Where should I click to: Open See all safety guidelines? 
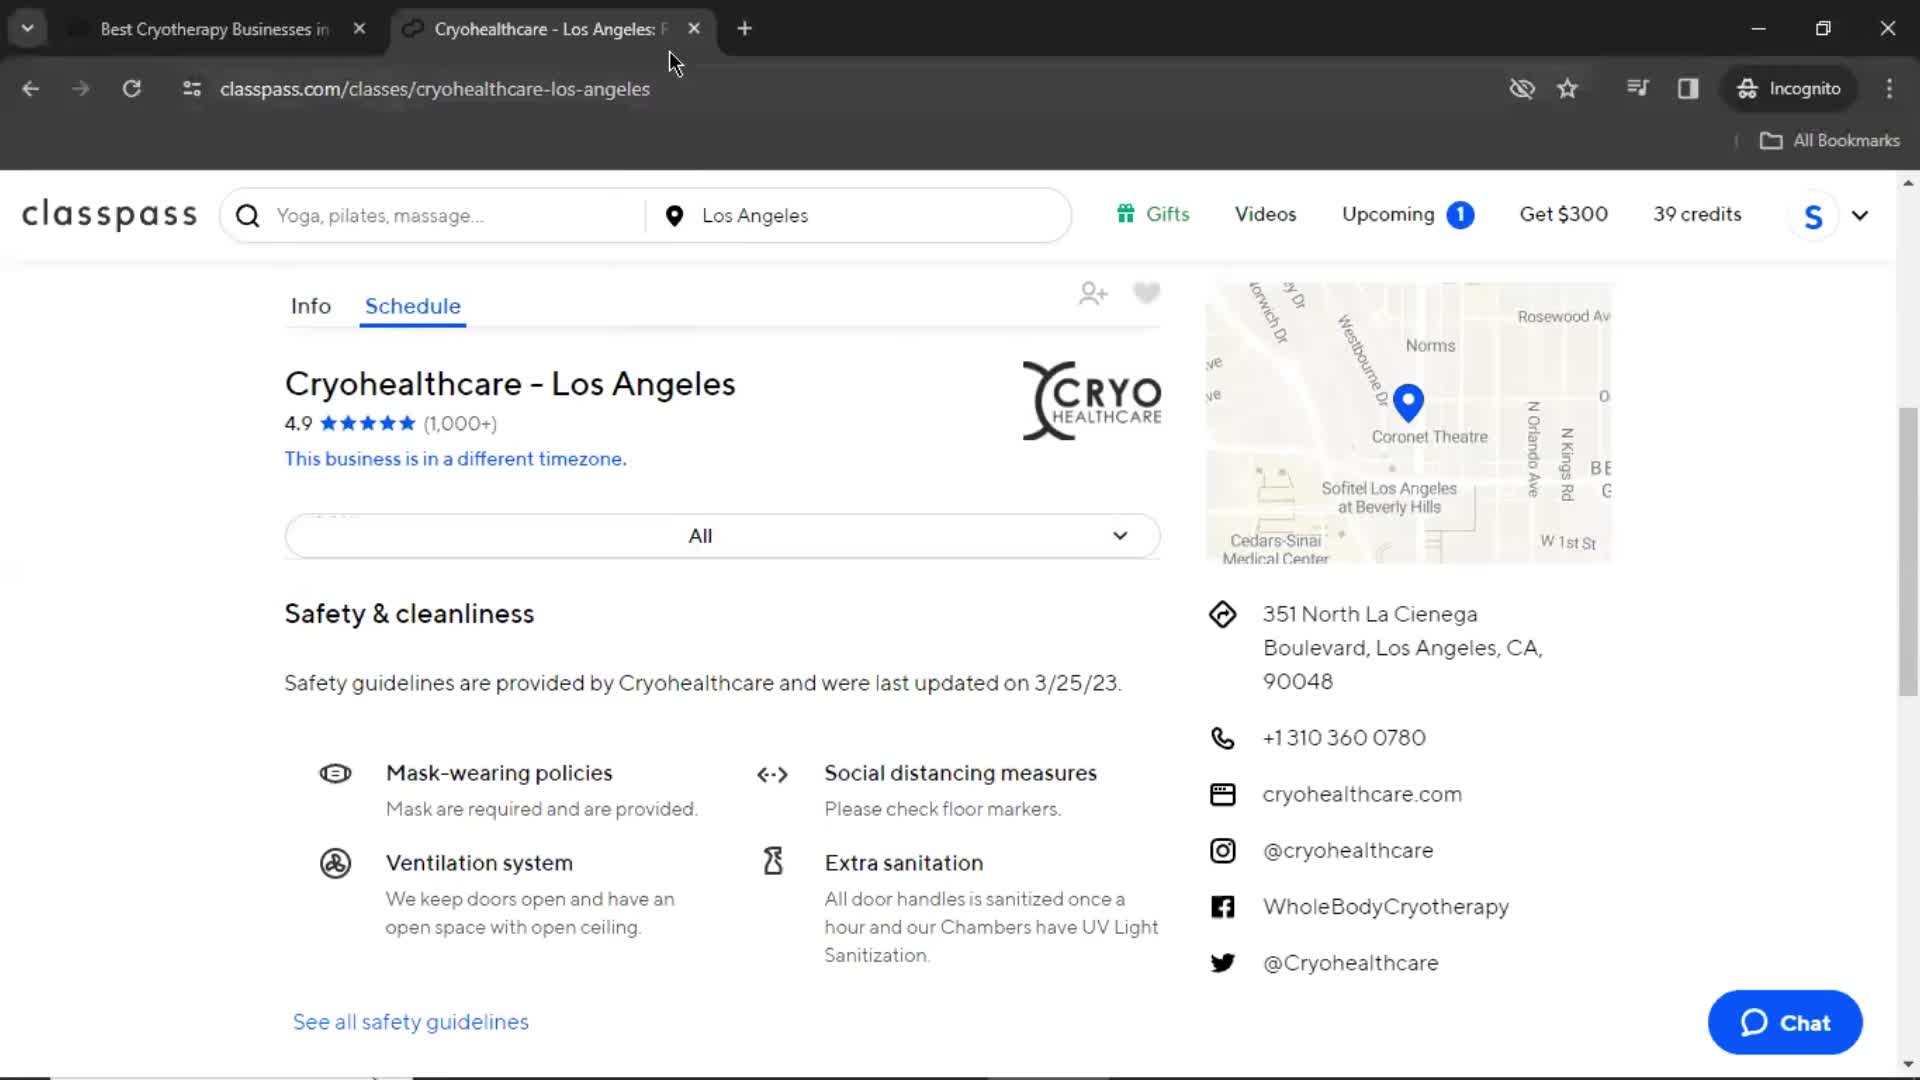pos(410,1022)
